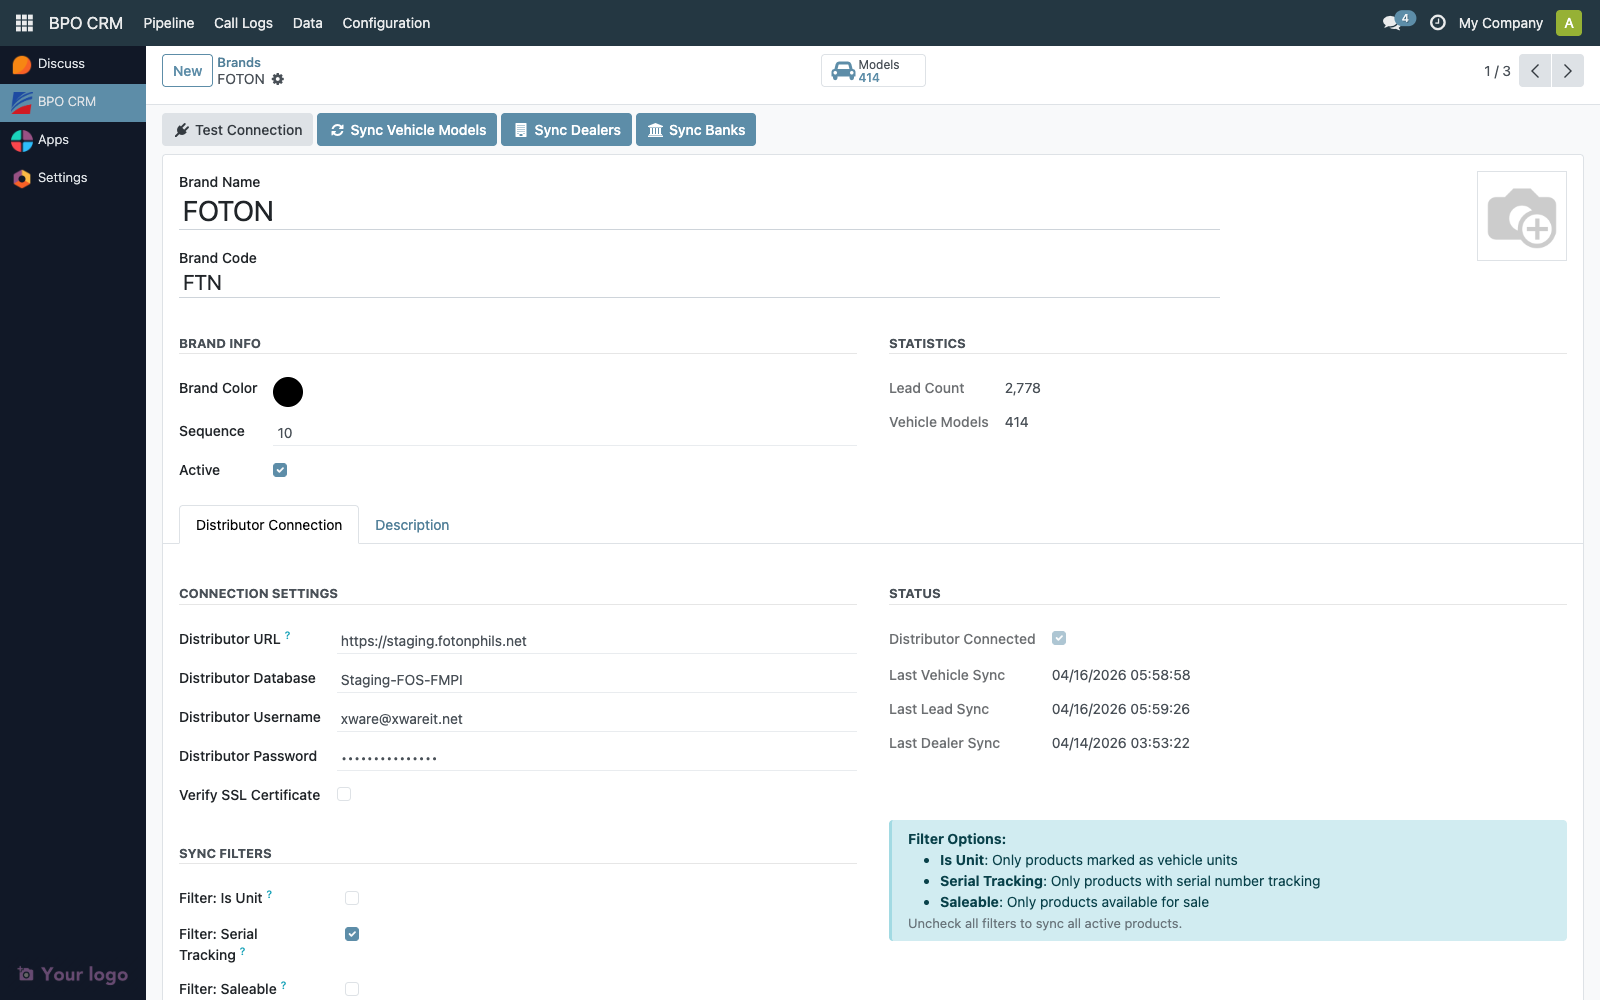Open Settings from the sidebar
The image size is (1600, 1000).
[x=63, y=177]
